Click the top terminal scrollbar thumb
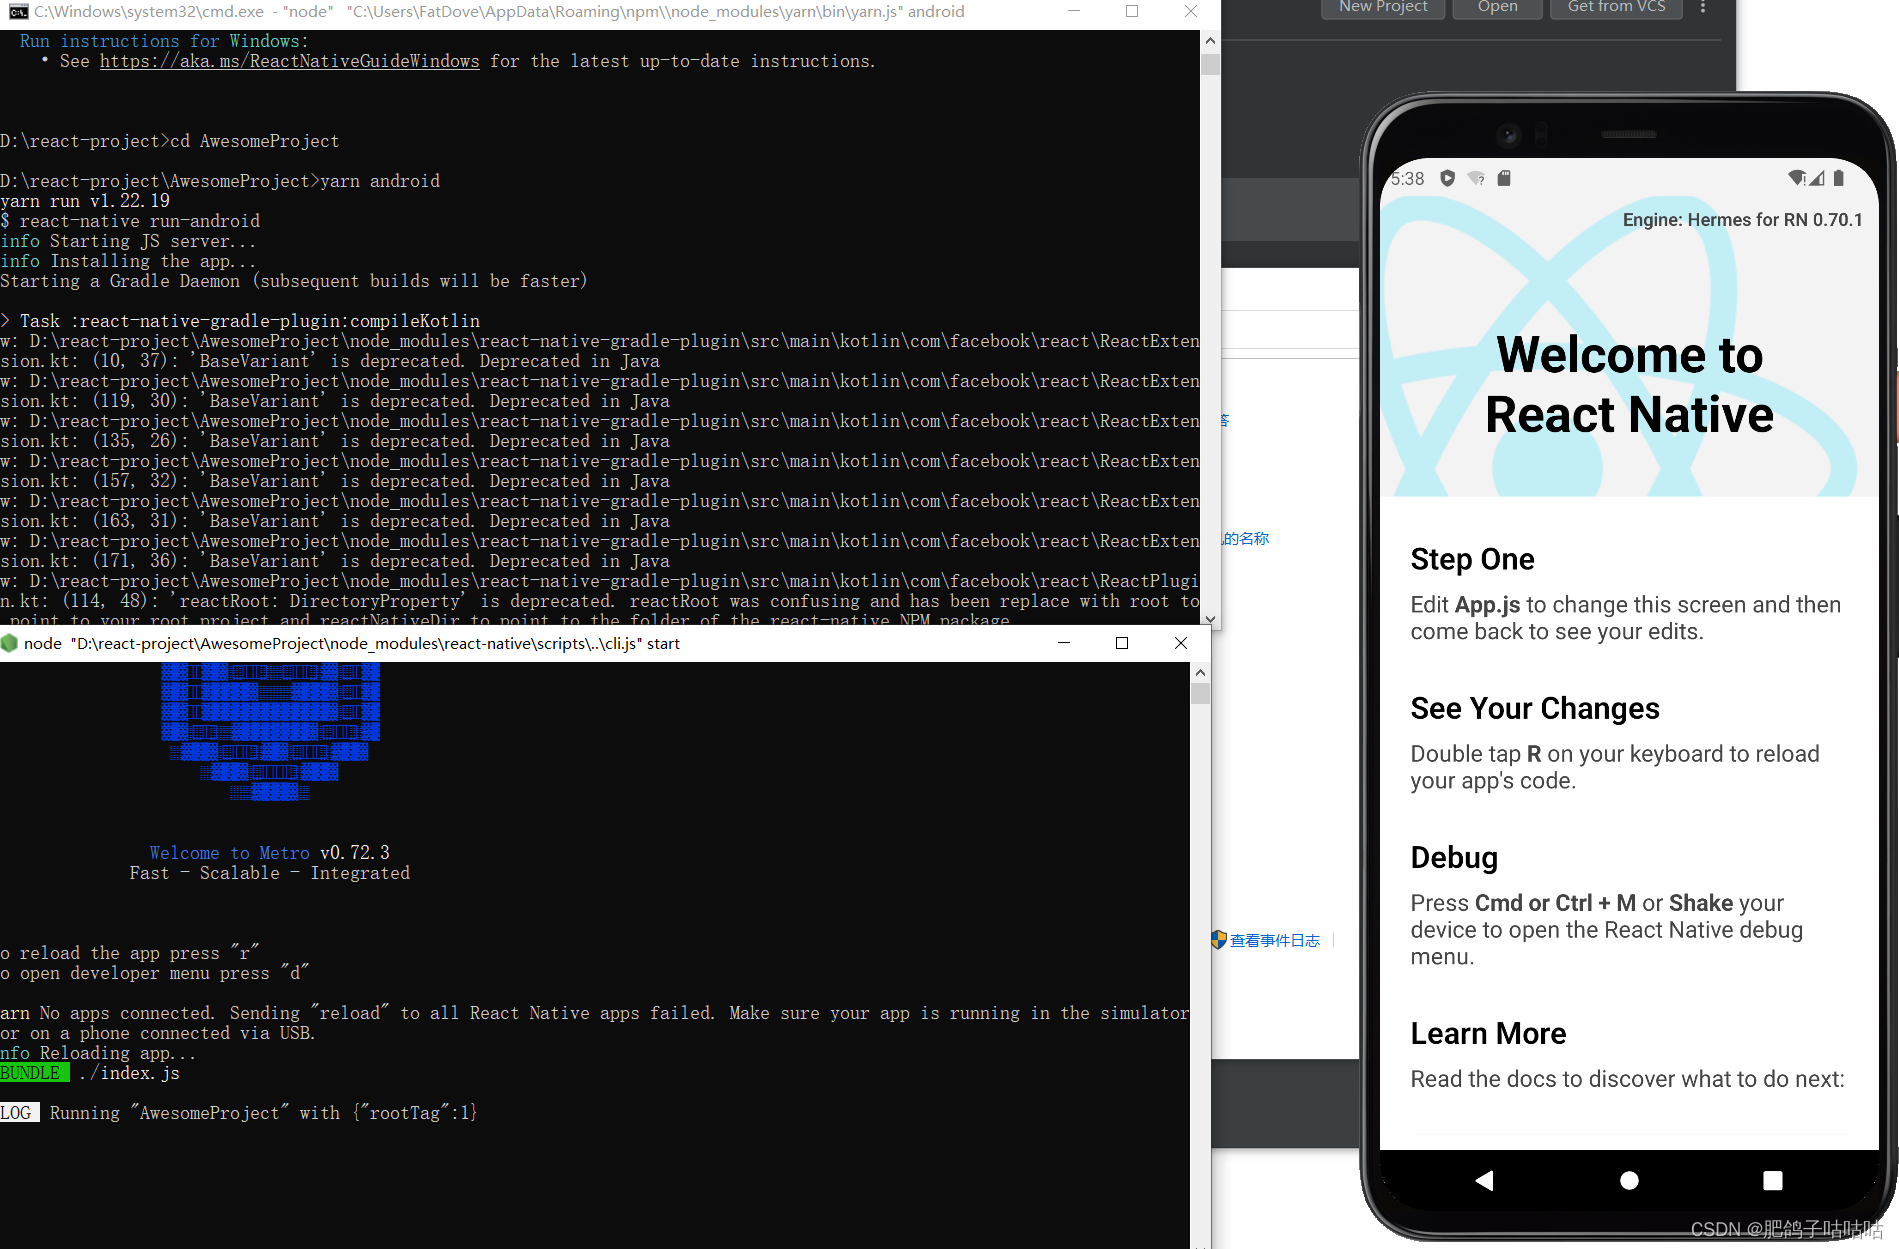1899x1249 pixels. 1210,64
